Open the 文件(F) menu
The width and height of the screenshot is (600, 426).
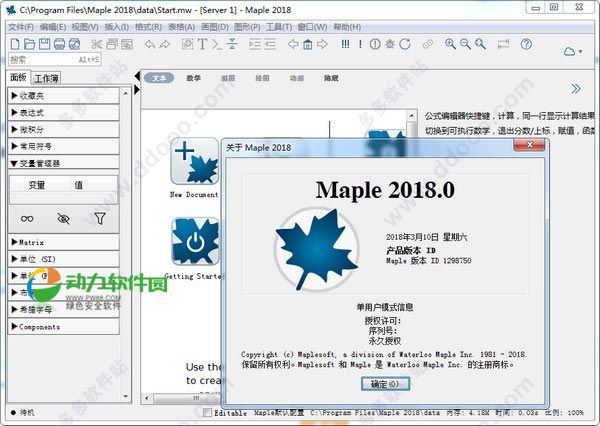[21, 27]
